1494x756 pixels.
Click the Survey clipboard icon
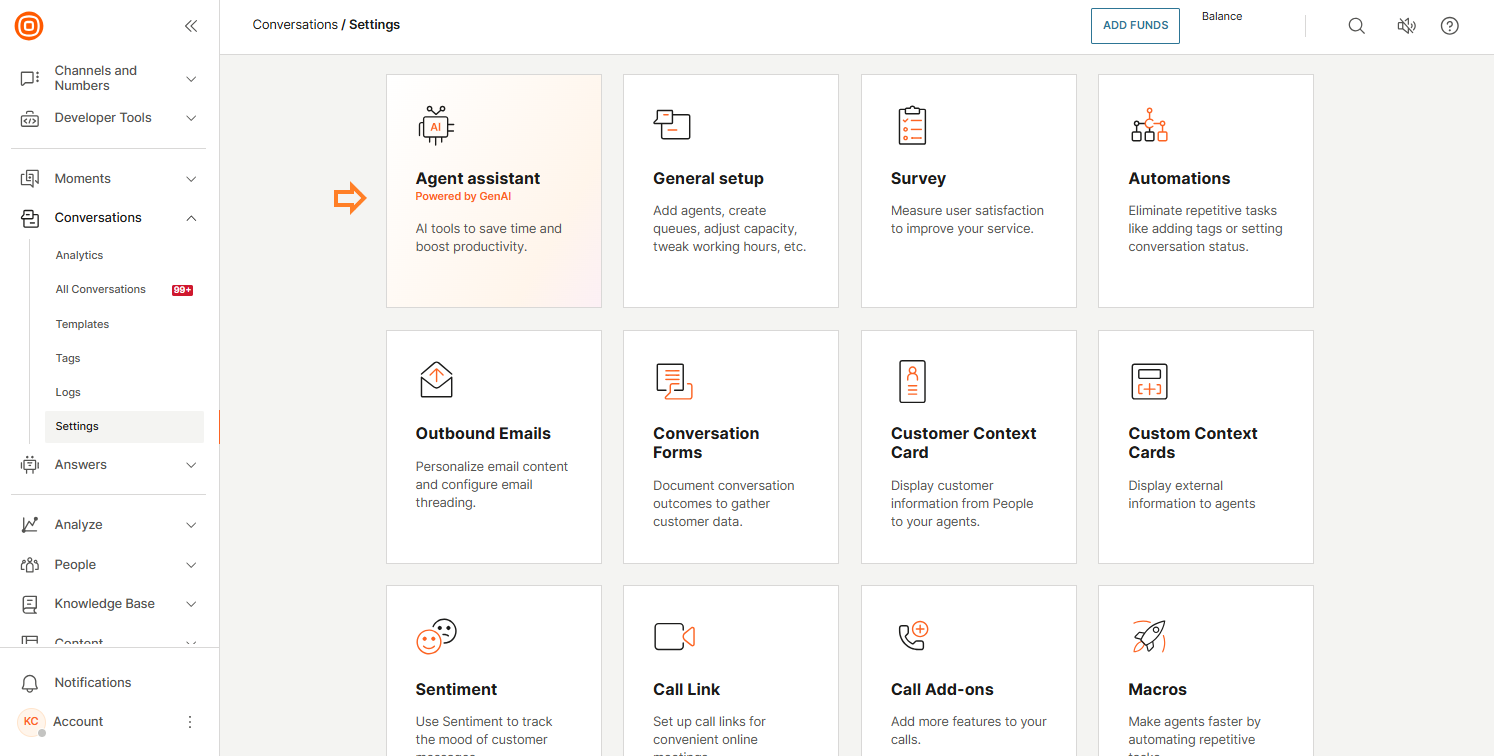tap(912, 126)
